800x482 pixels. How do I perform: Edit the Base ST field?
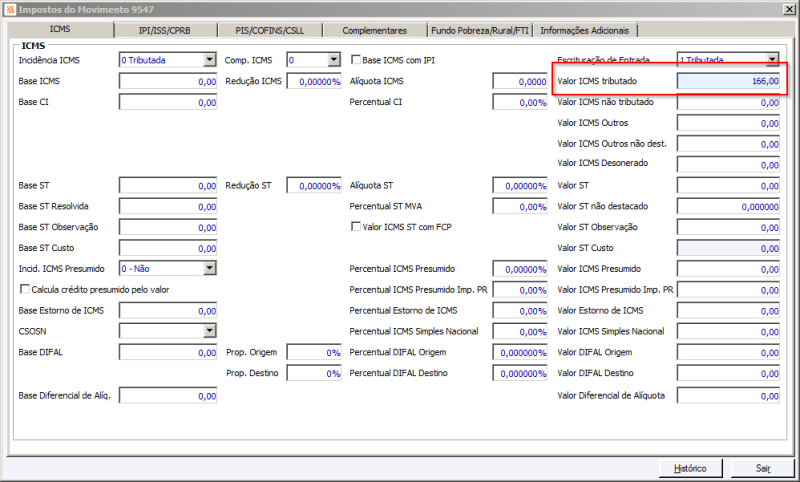coord(168,186)
